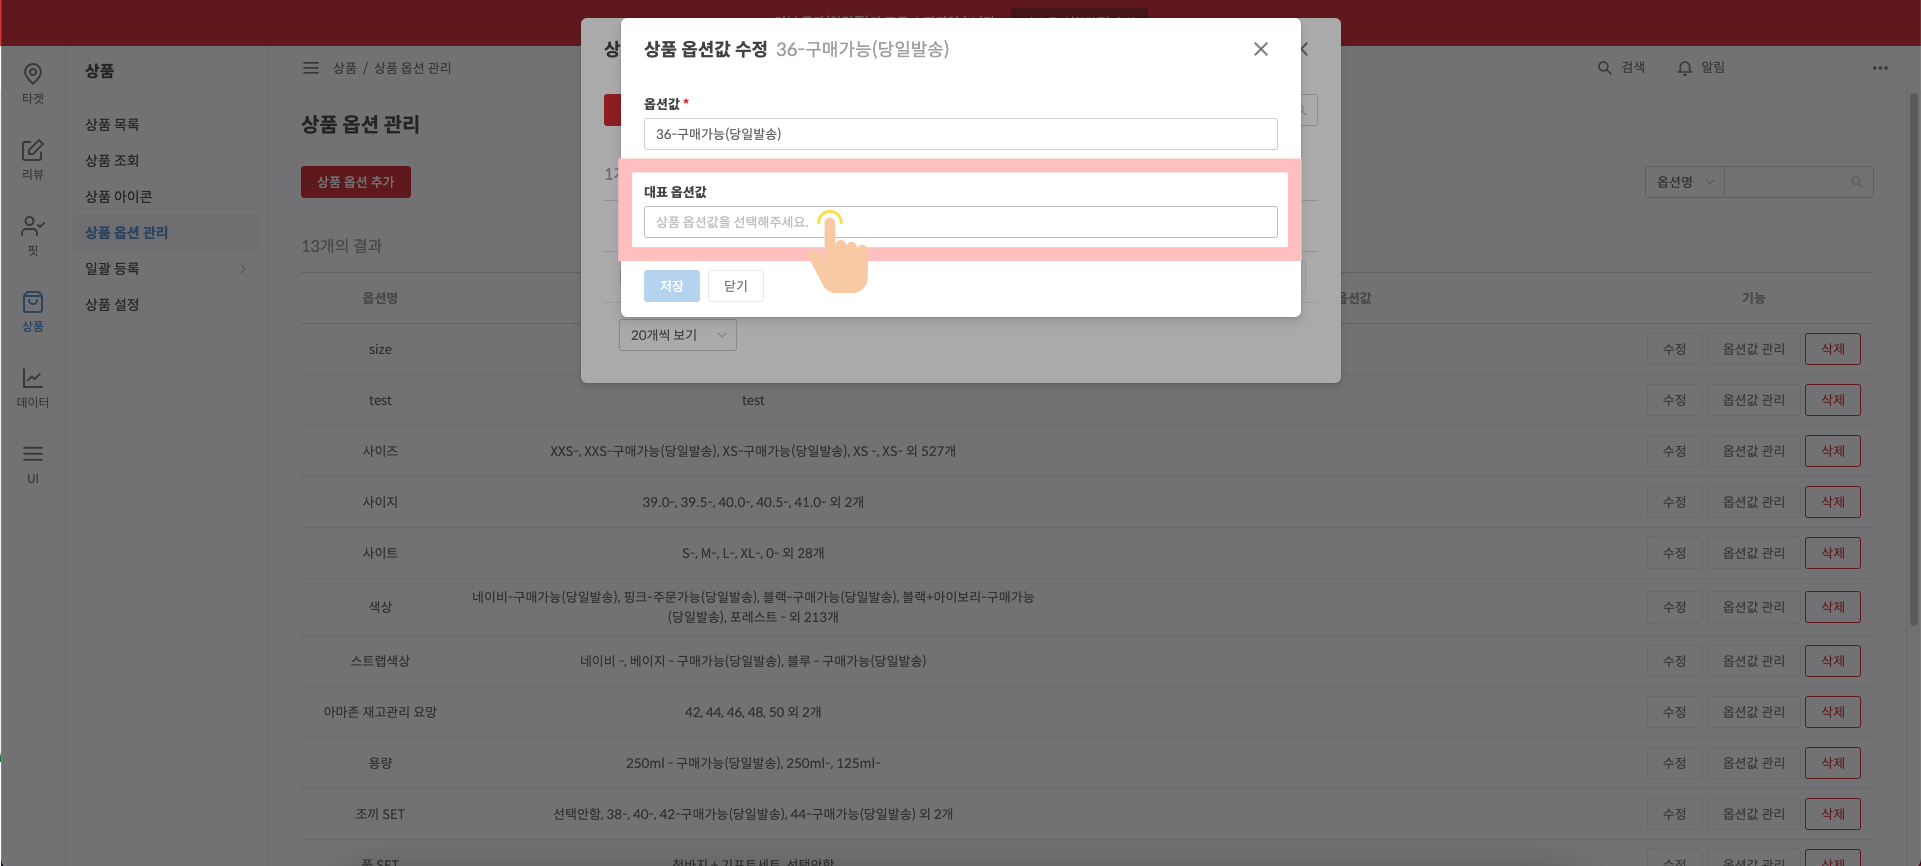Click the 기능 column header
This screenshot has width=1921, height=866.
(x=1754, y=298)
